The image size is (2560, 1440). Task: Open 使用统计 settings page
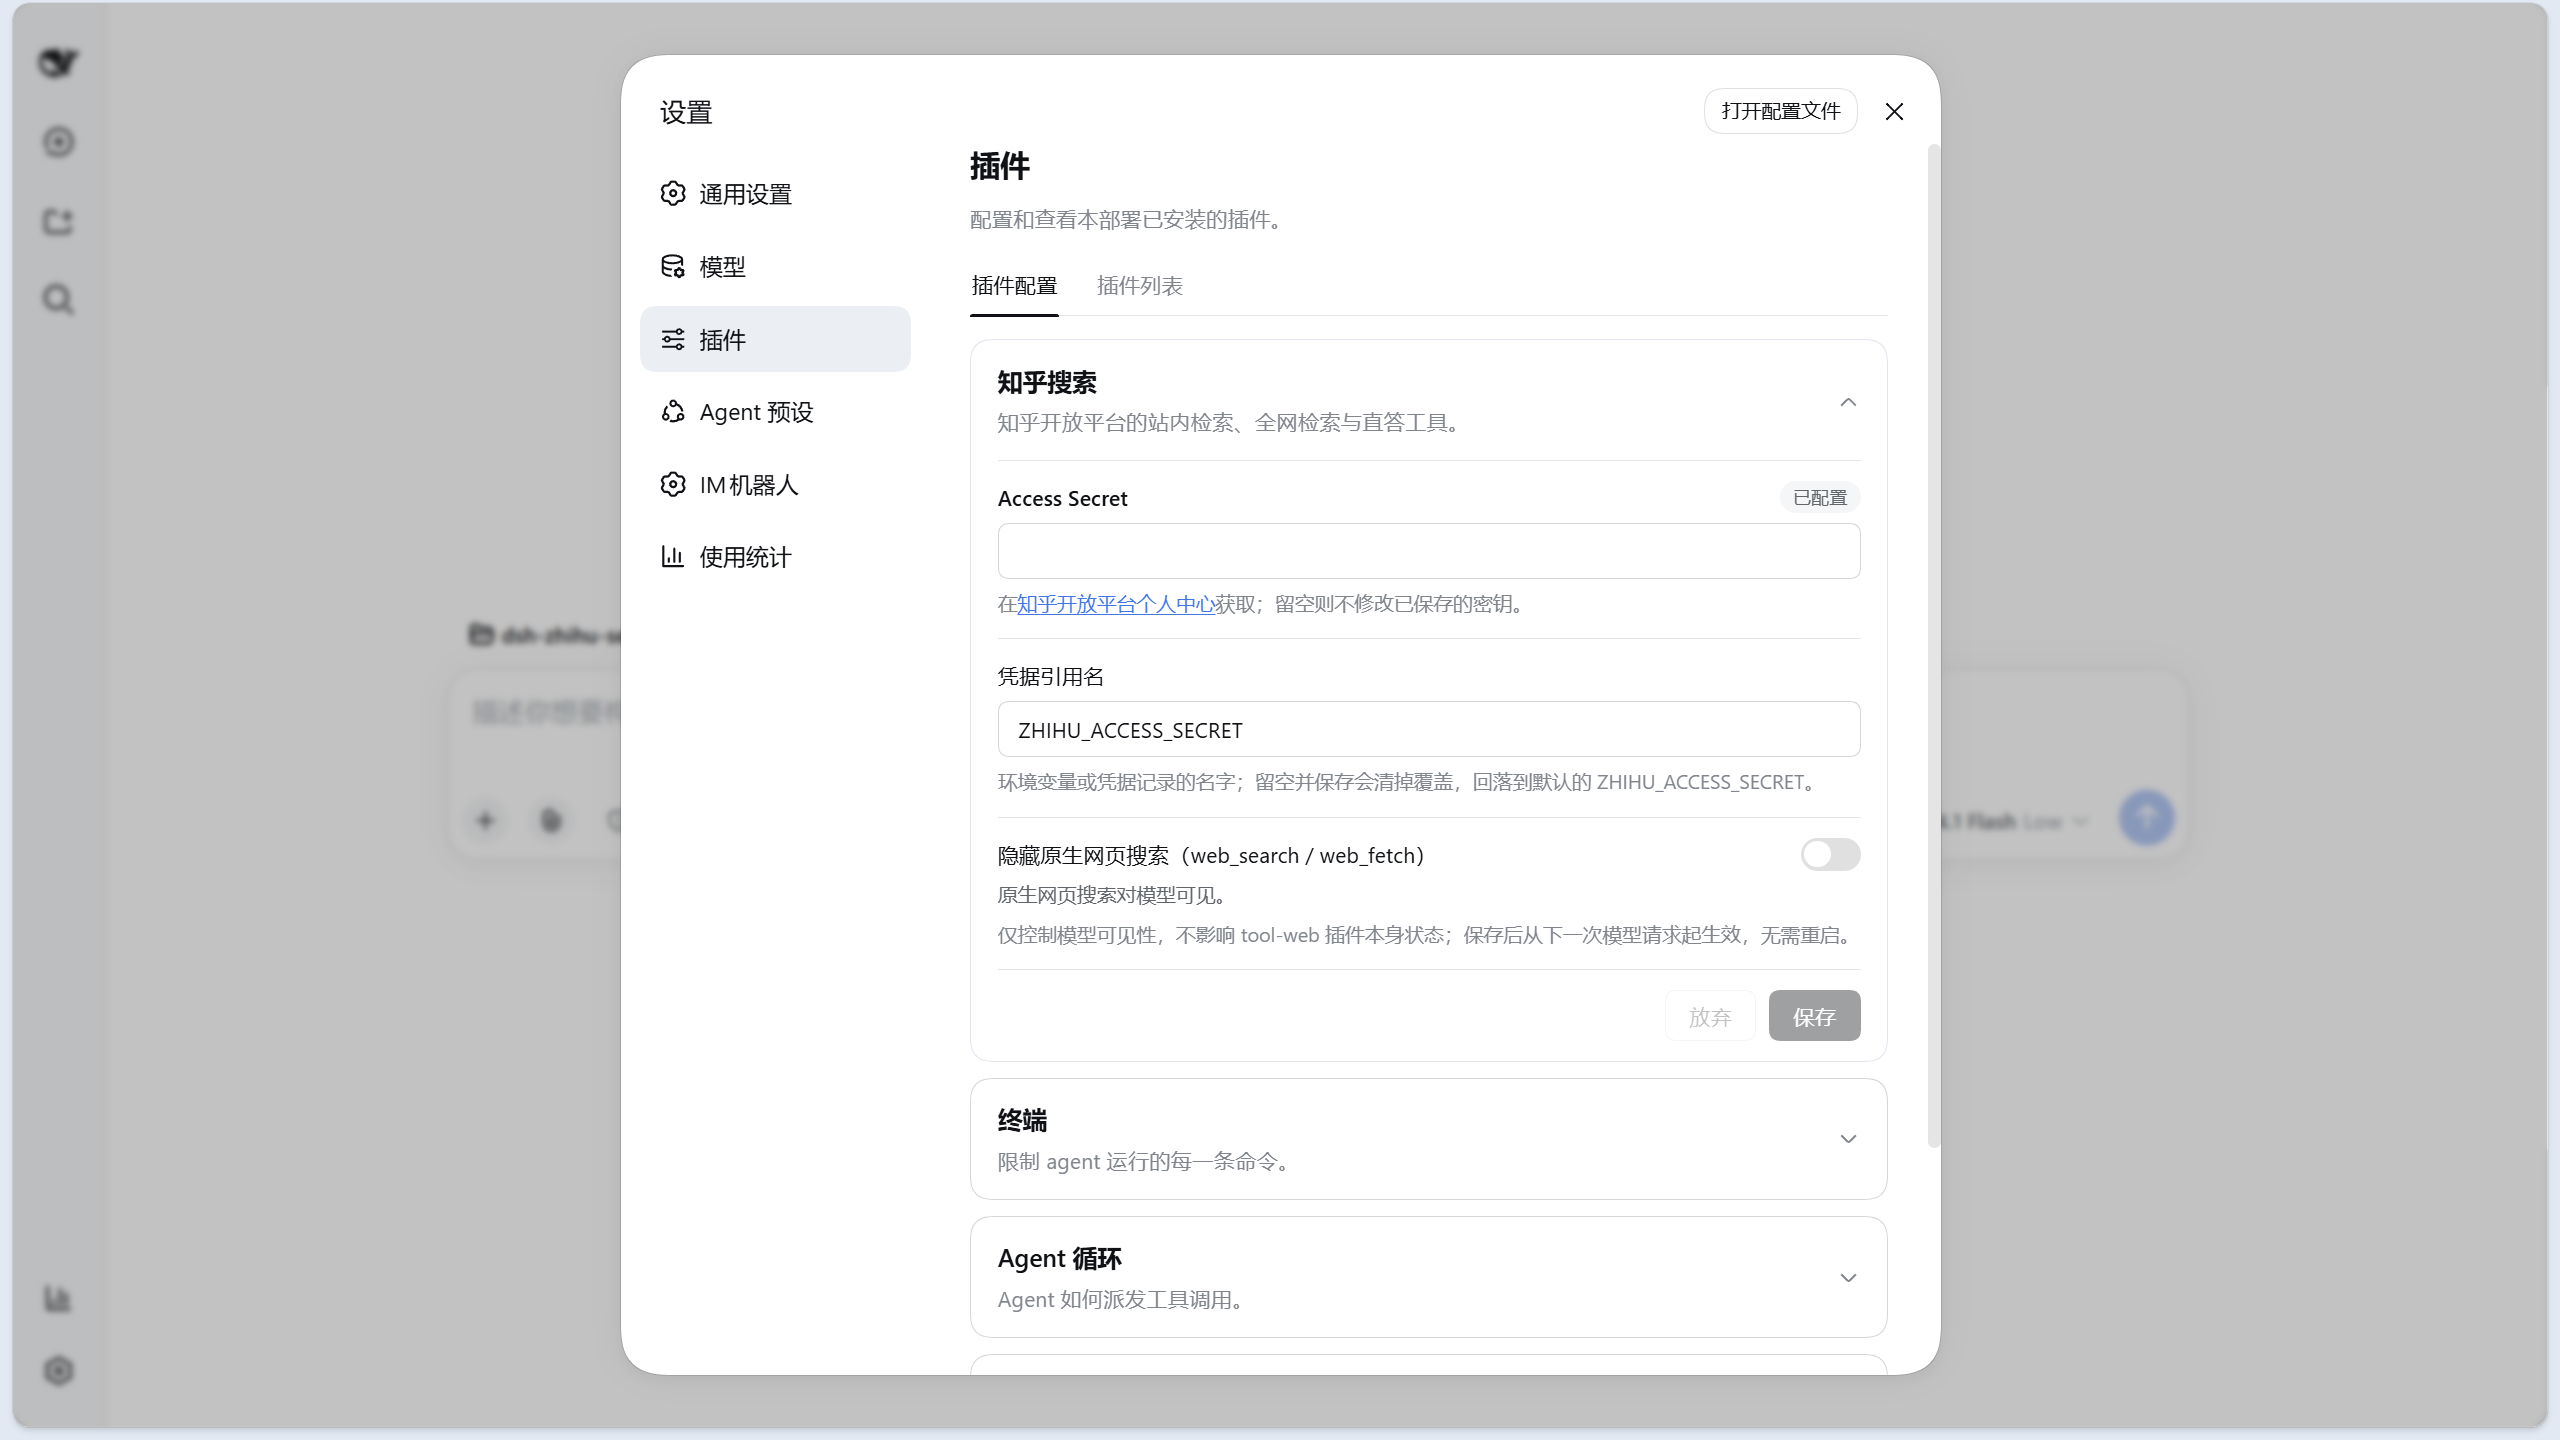[x=775, y=557]
